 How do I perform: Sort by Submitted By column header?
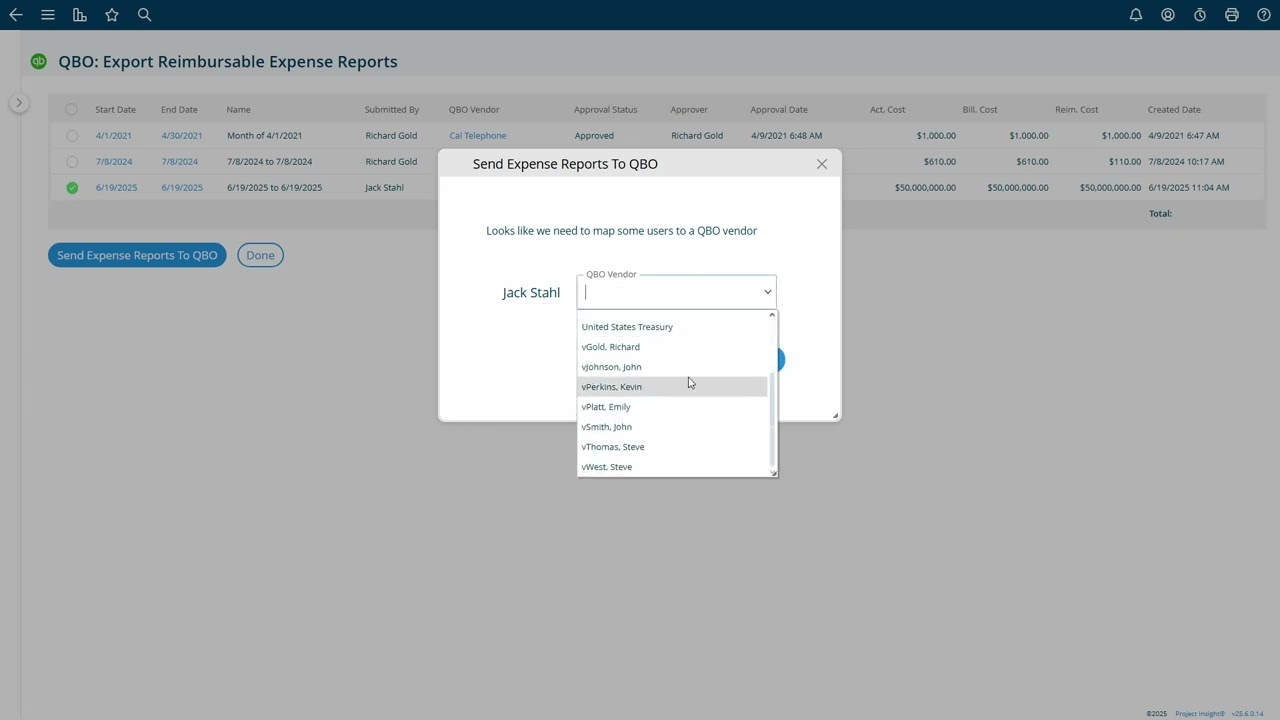click(x=392, y=109)
